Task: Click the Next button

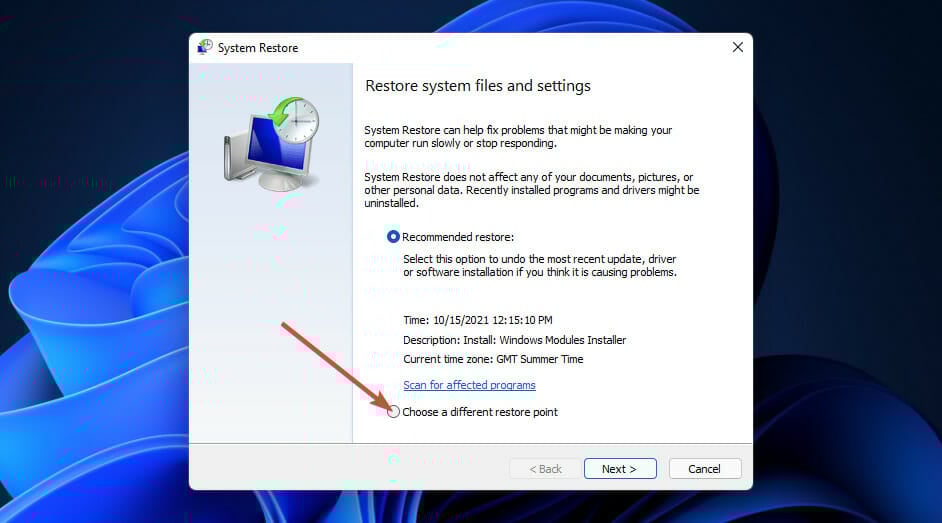Action: (x=620, y=469)
